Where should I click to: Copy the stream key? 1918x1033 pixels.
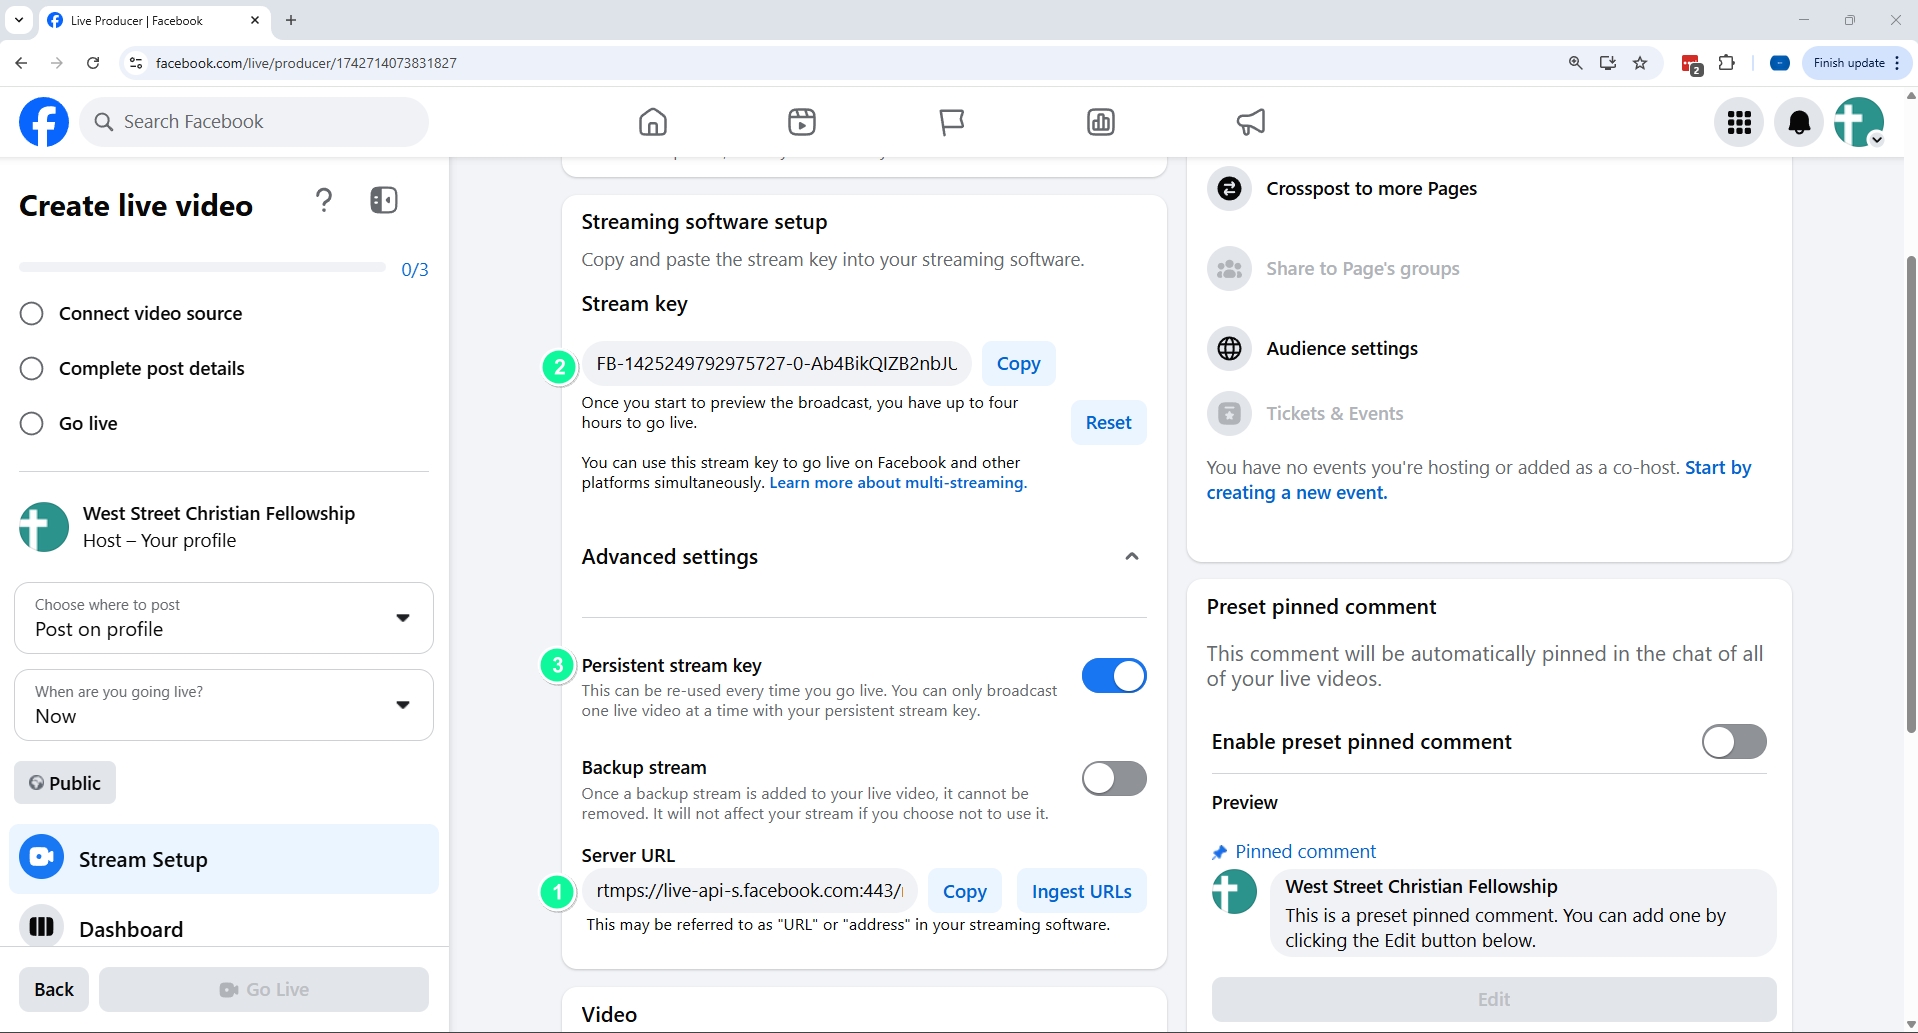coord(1018,364)
